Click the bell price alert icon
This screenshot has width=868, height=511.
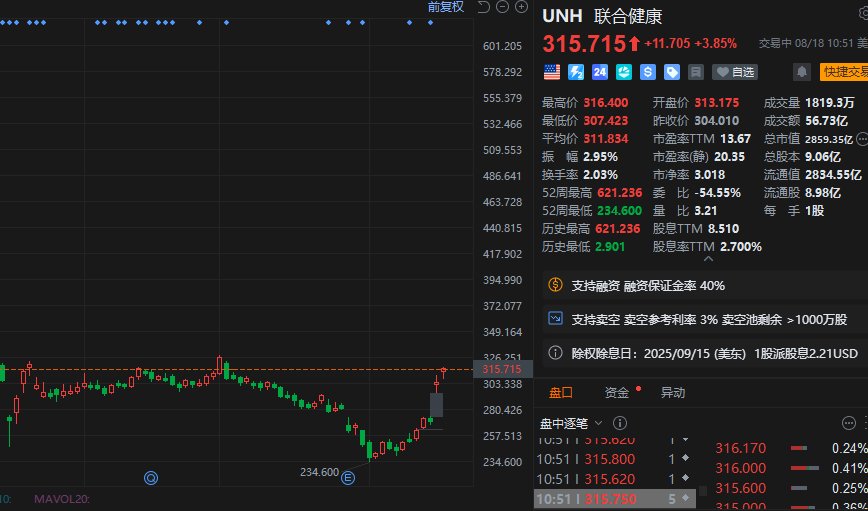801,72
